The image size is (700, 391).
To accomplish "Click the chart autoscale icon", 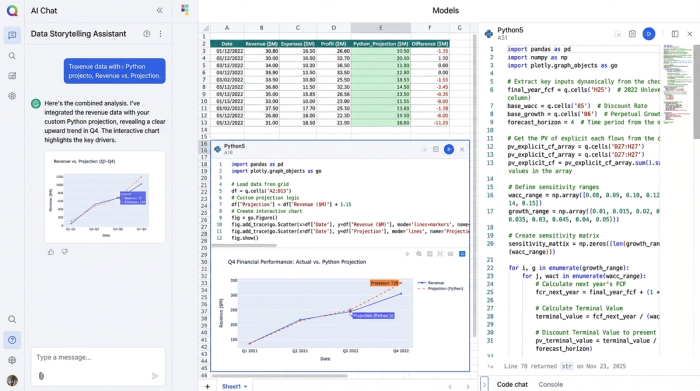I will 440,254.
